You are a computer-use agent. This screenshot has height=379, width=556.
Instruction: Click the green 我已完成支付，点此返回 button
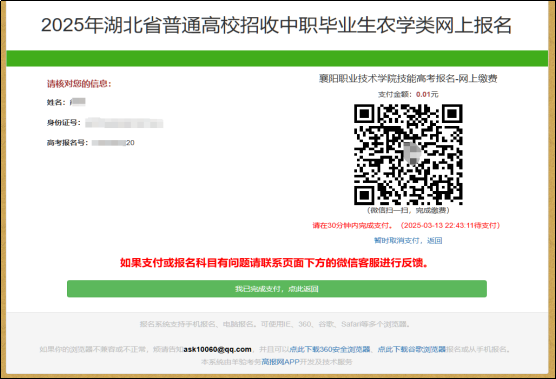tap(277, 289)
